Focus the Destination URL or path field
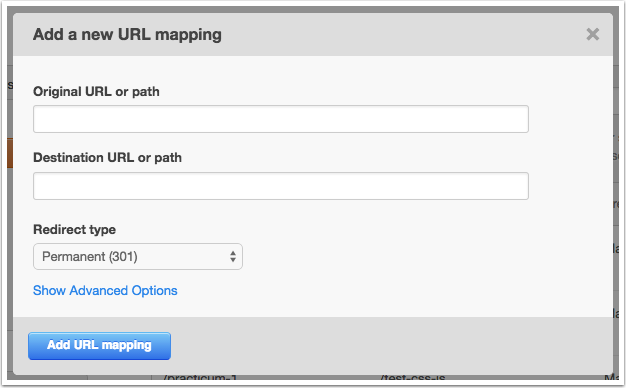The height and width of the screenshot is (388, 626). (281, 186)
